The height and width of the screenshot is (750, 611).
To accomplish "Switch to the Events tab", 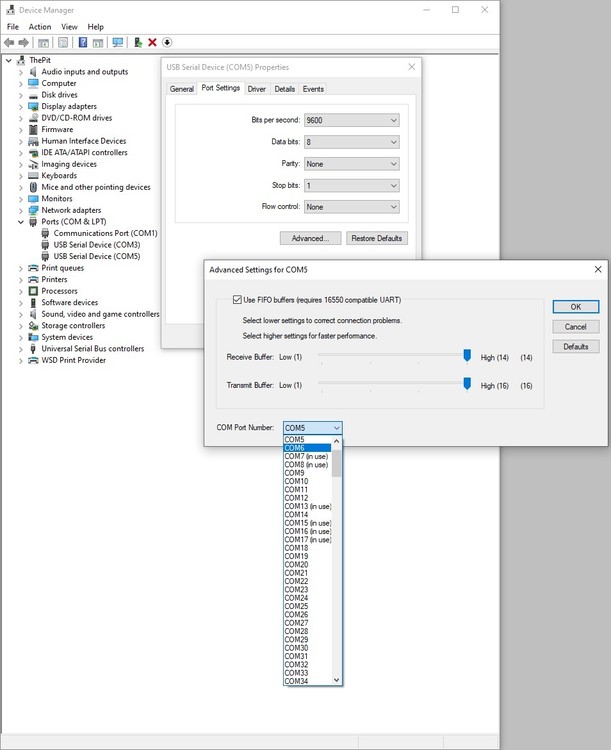I will (313, 89).
